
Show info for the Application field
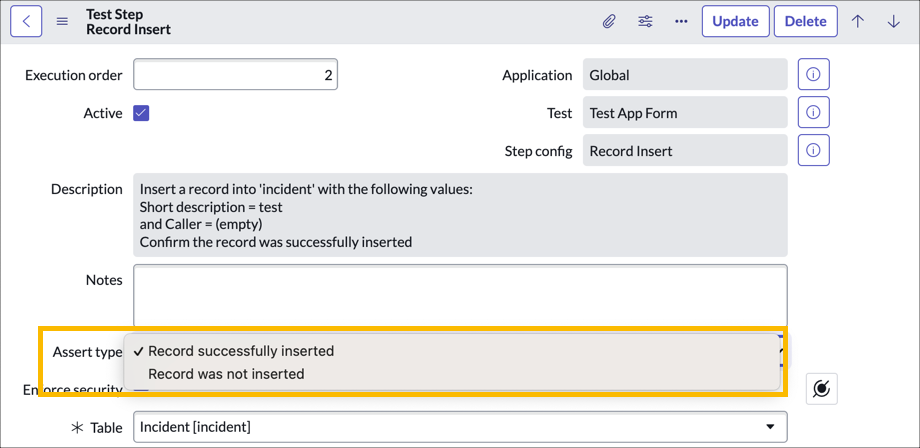pos(813,75)
